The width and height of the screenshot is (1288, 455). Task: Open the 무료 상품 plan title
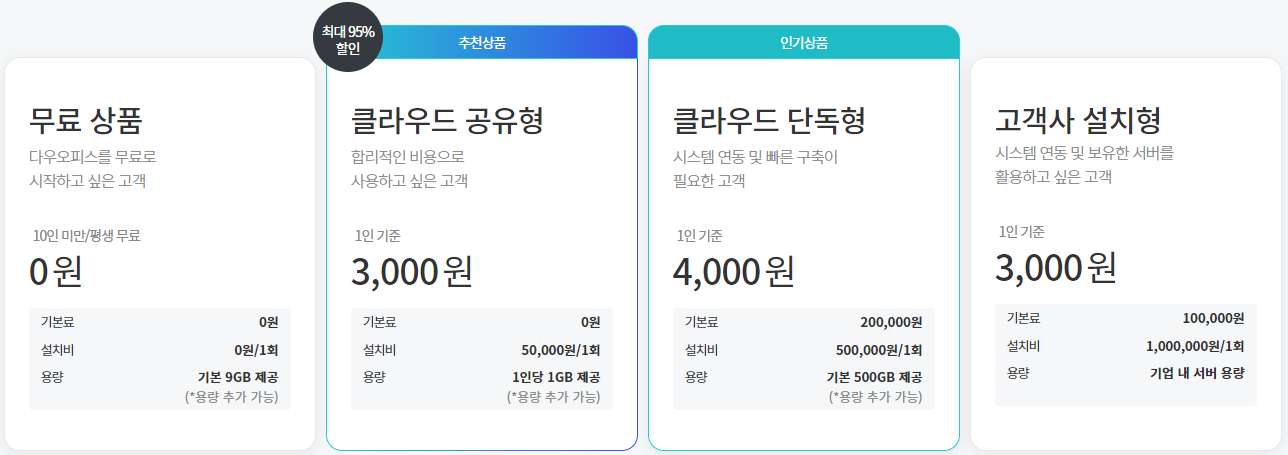pos(86,121)
